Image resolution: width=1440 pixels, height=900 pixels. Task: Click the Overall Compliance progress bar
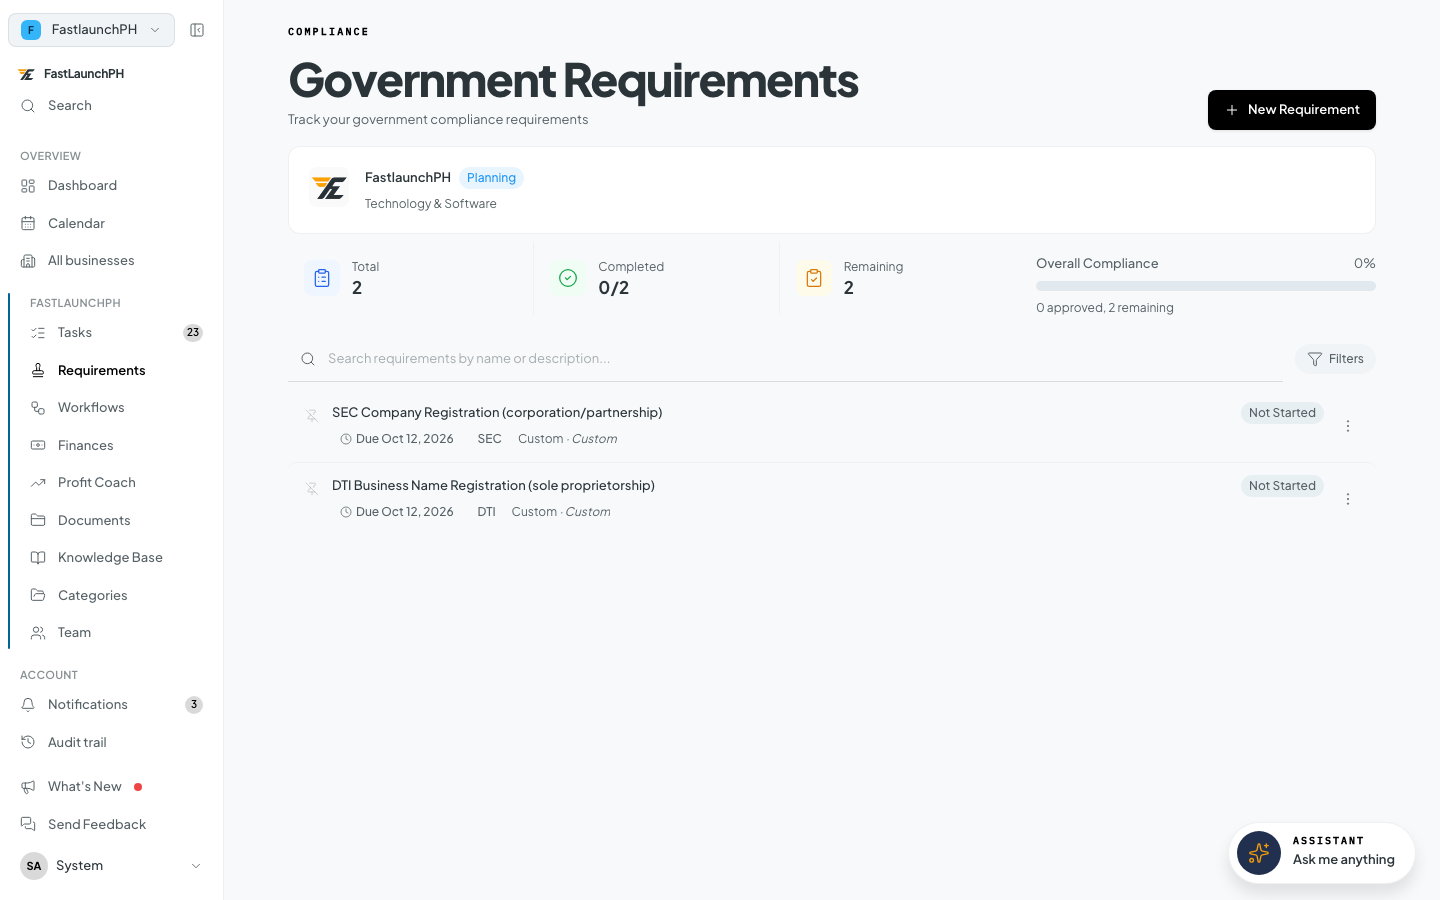(x=1206, y=286)
